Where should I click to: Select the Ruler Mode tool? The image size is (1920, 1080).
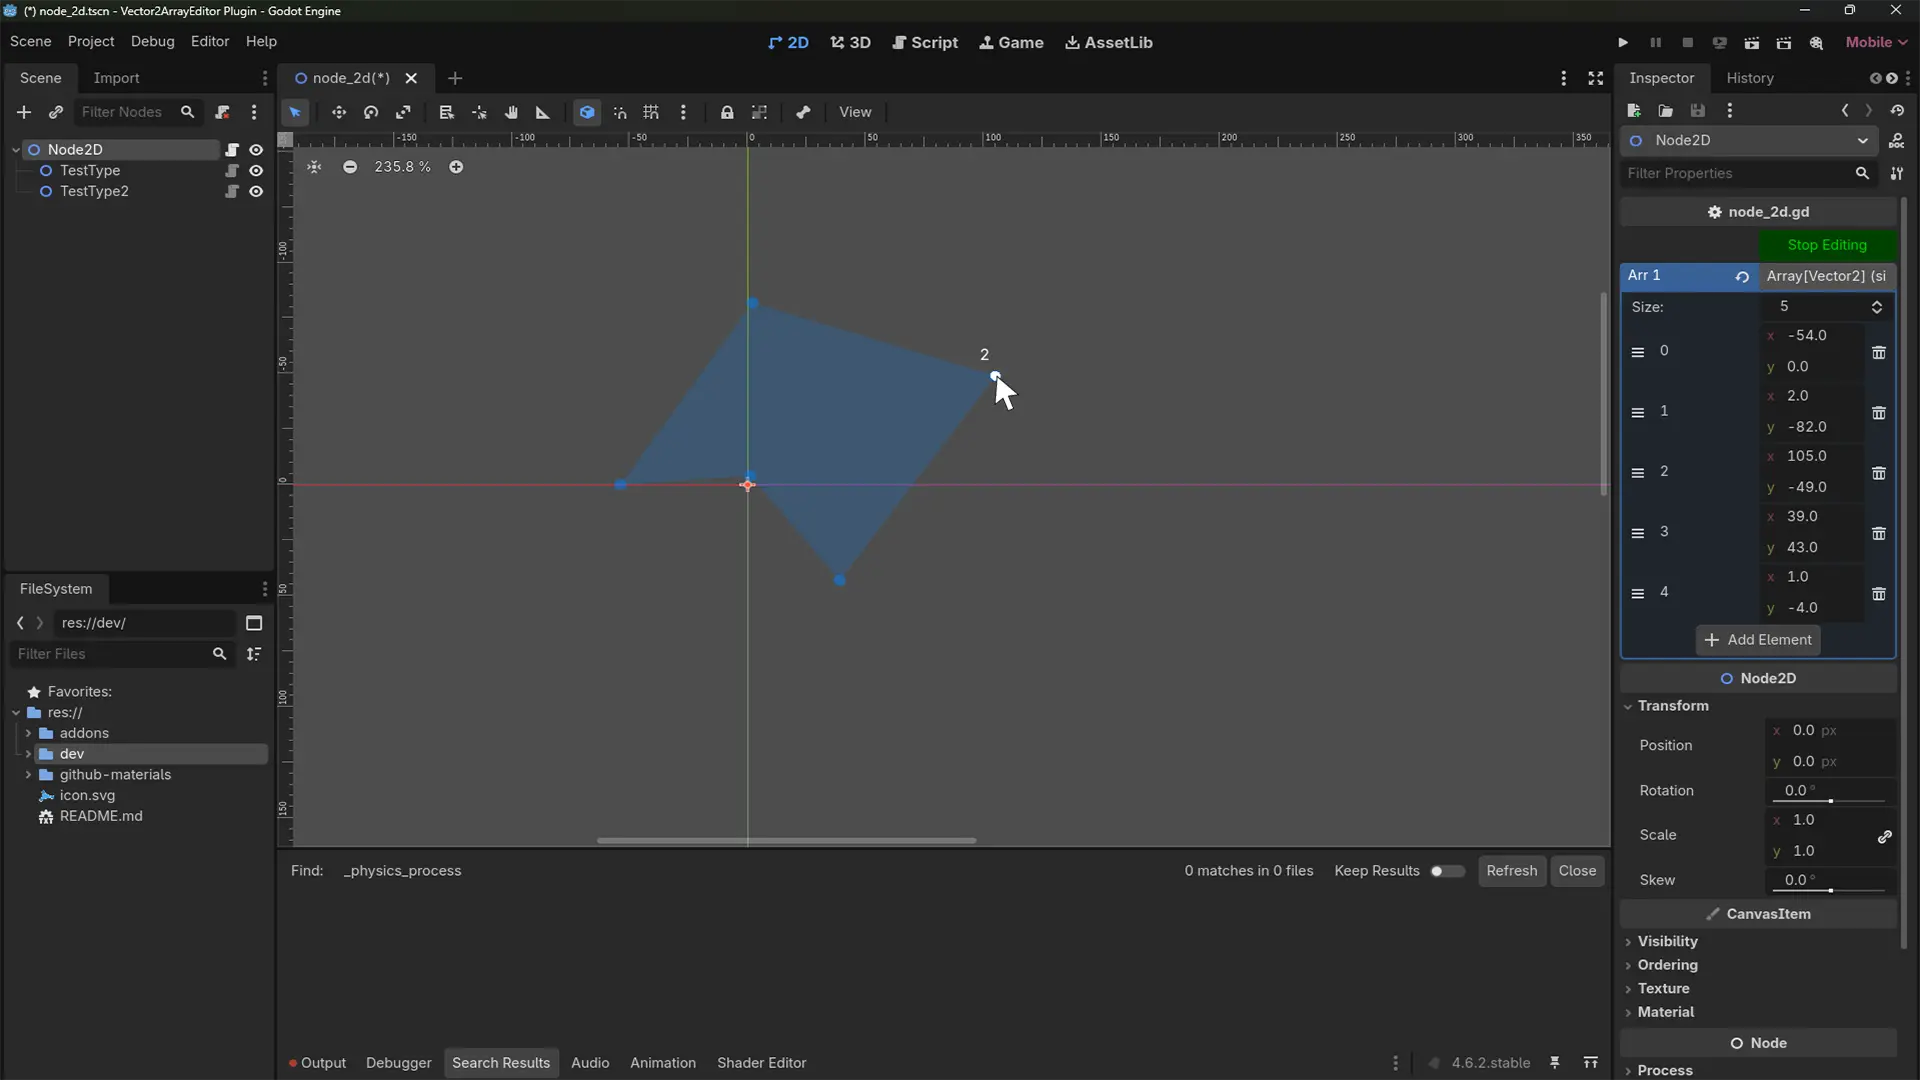tap(543, 112)
